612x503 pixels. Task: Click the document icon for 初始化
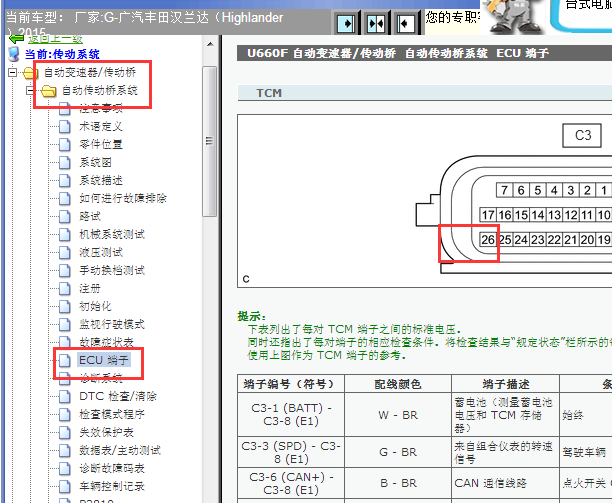point(65,306)
